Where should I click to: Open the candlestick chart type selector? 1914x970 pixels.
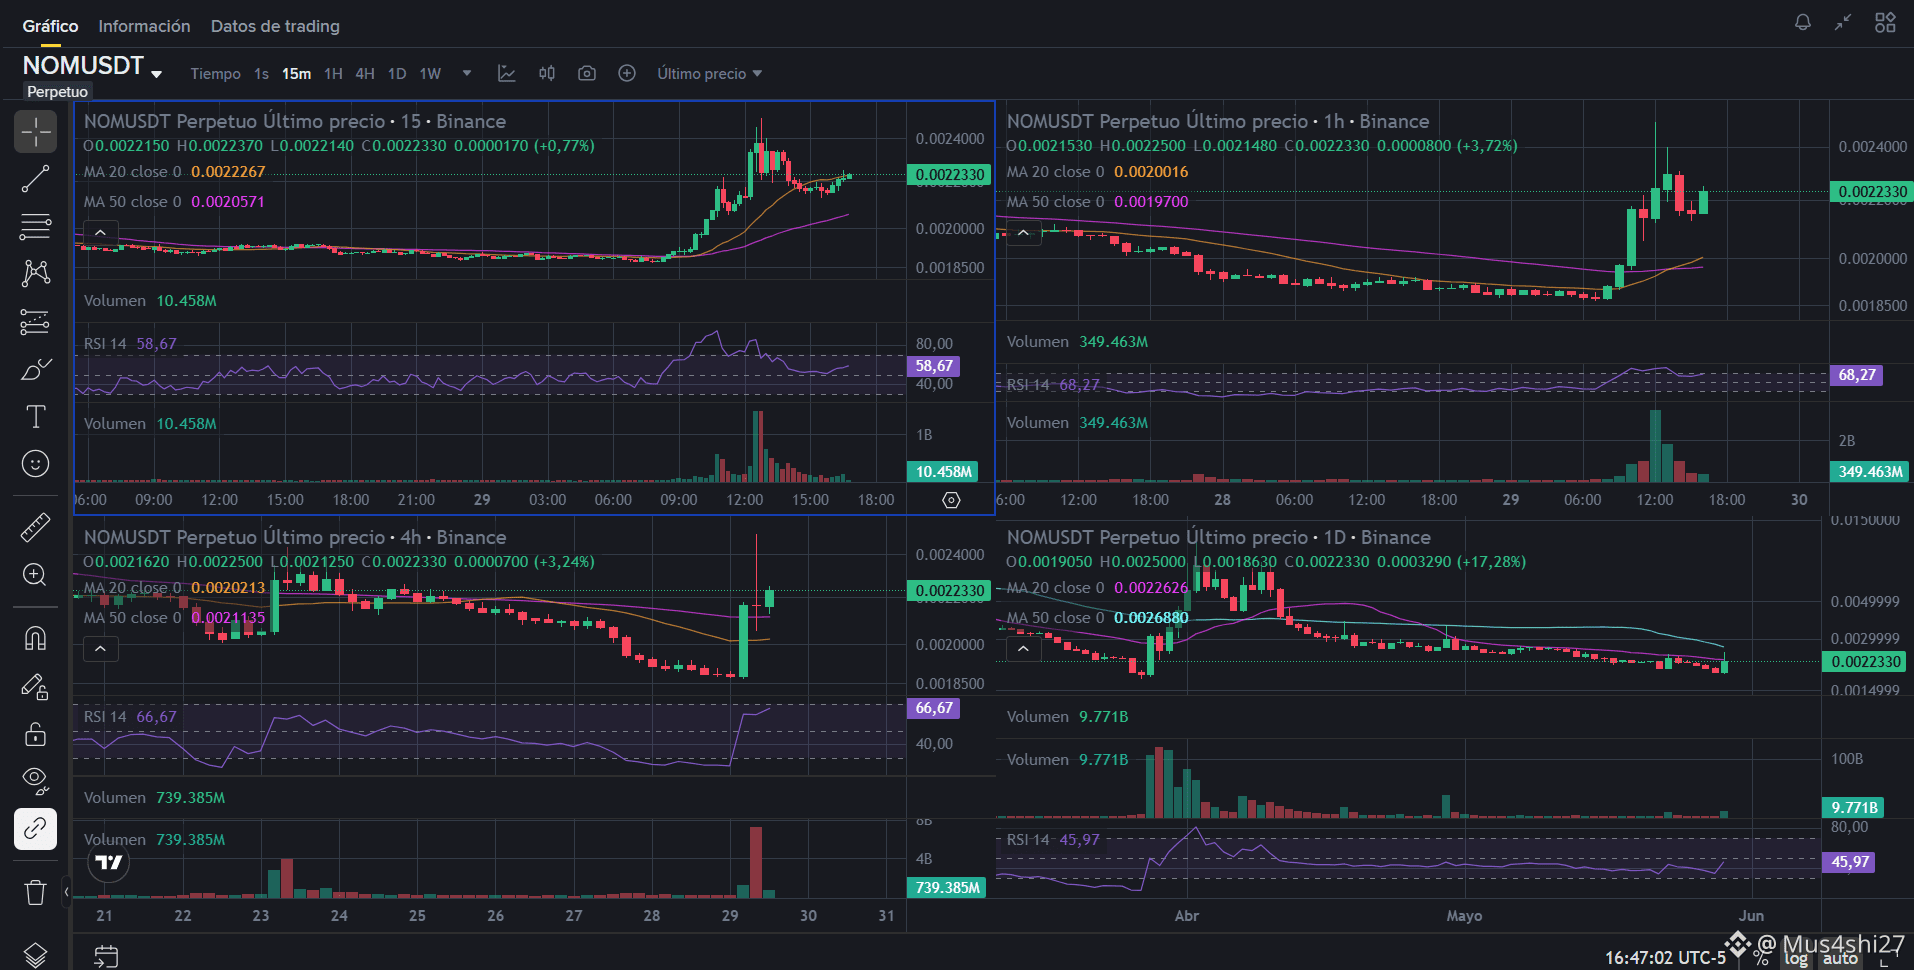click(547, 73)
